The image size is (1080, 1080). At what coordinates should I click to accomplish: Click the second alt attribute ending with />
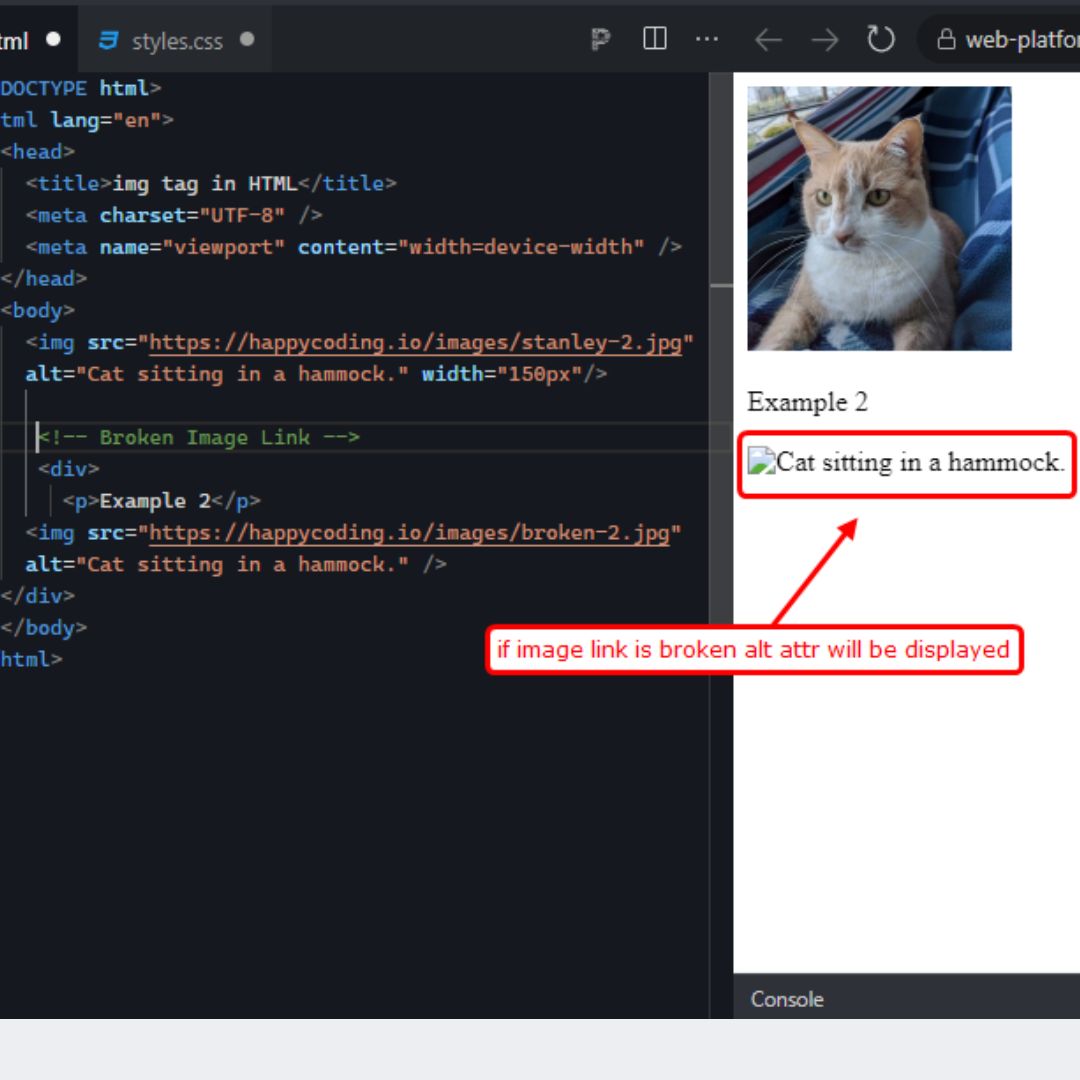tap(236, 564)
